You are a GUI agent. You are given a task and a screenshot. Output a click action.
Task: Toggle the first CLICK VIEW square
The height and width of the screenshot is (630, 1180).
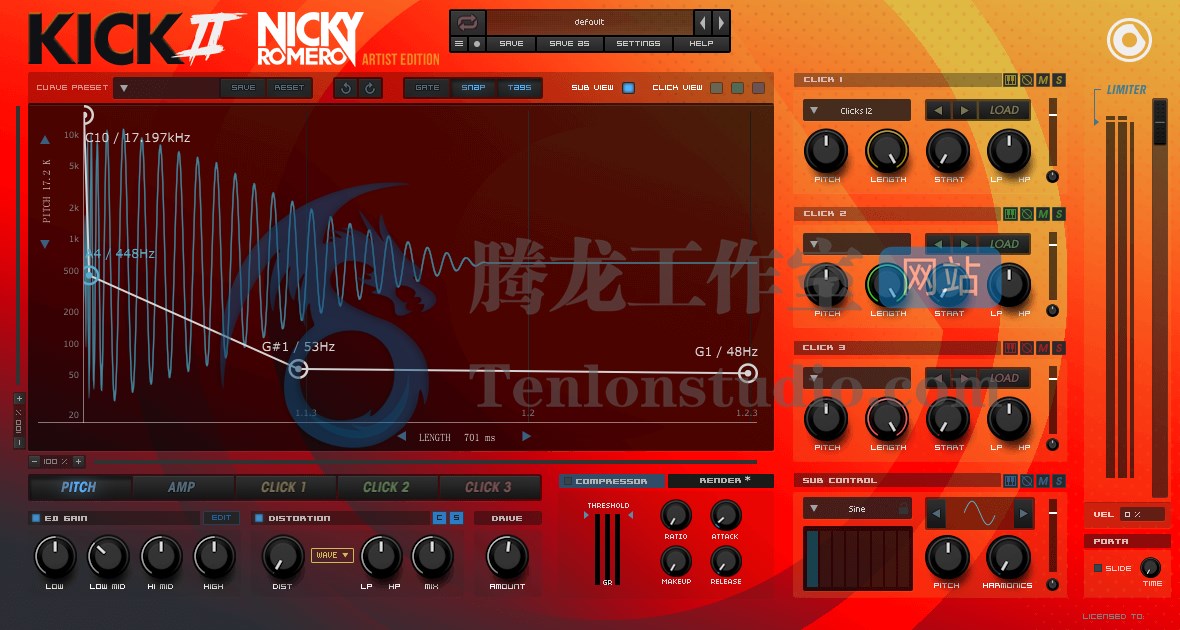click(x=716, y=88)
